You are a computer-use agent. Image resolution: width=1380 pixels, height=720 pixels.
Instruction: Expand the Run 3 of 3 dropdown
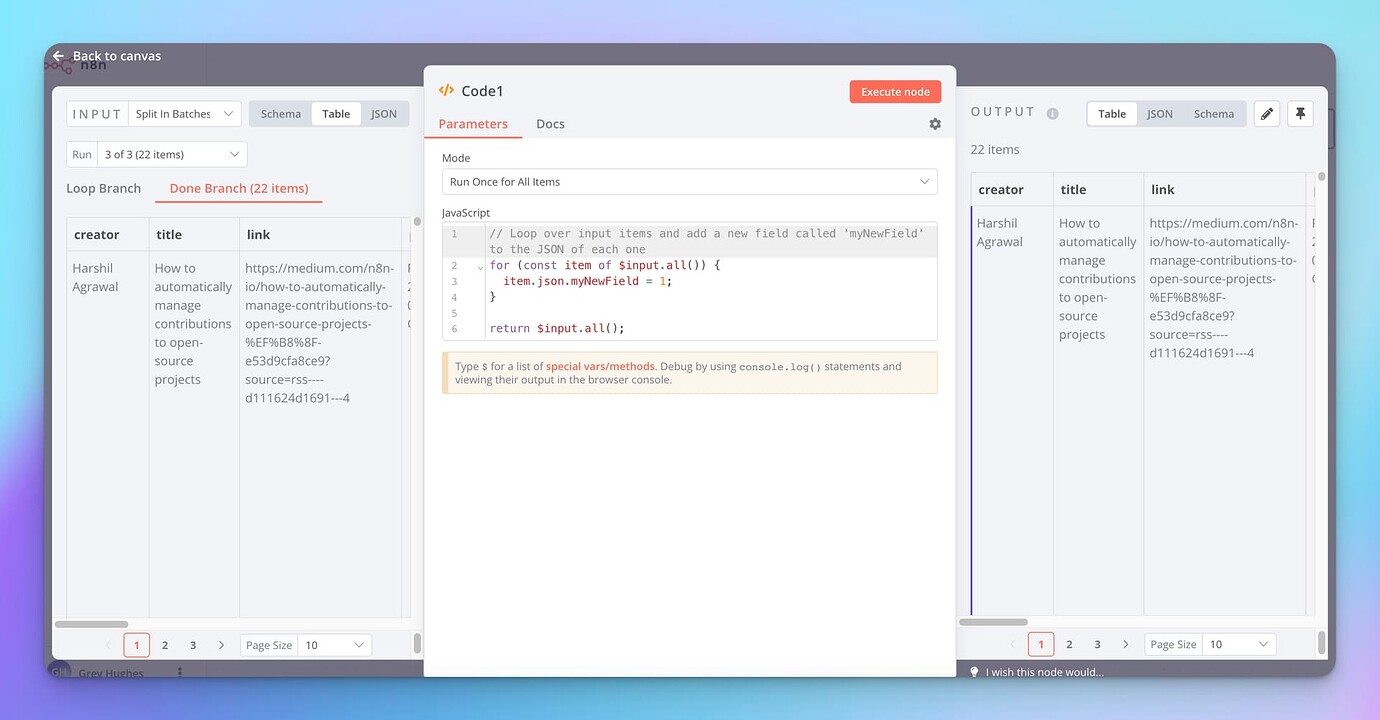(172, 154)
